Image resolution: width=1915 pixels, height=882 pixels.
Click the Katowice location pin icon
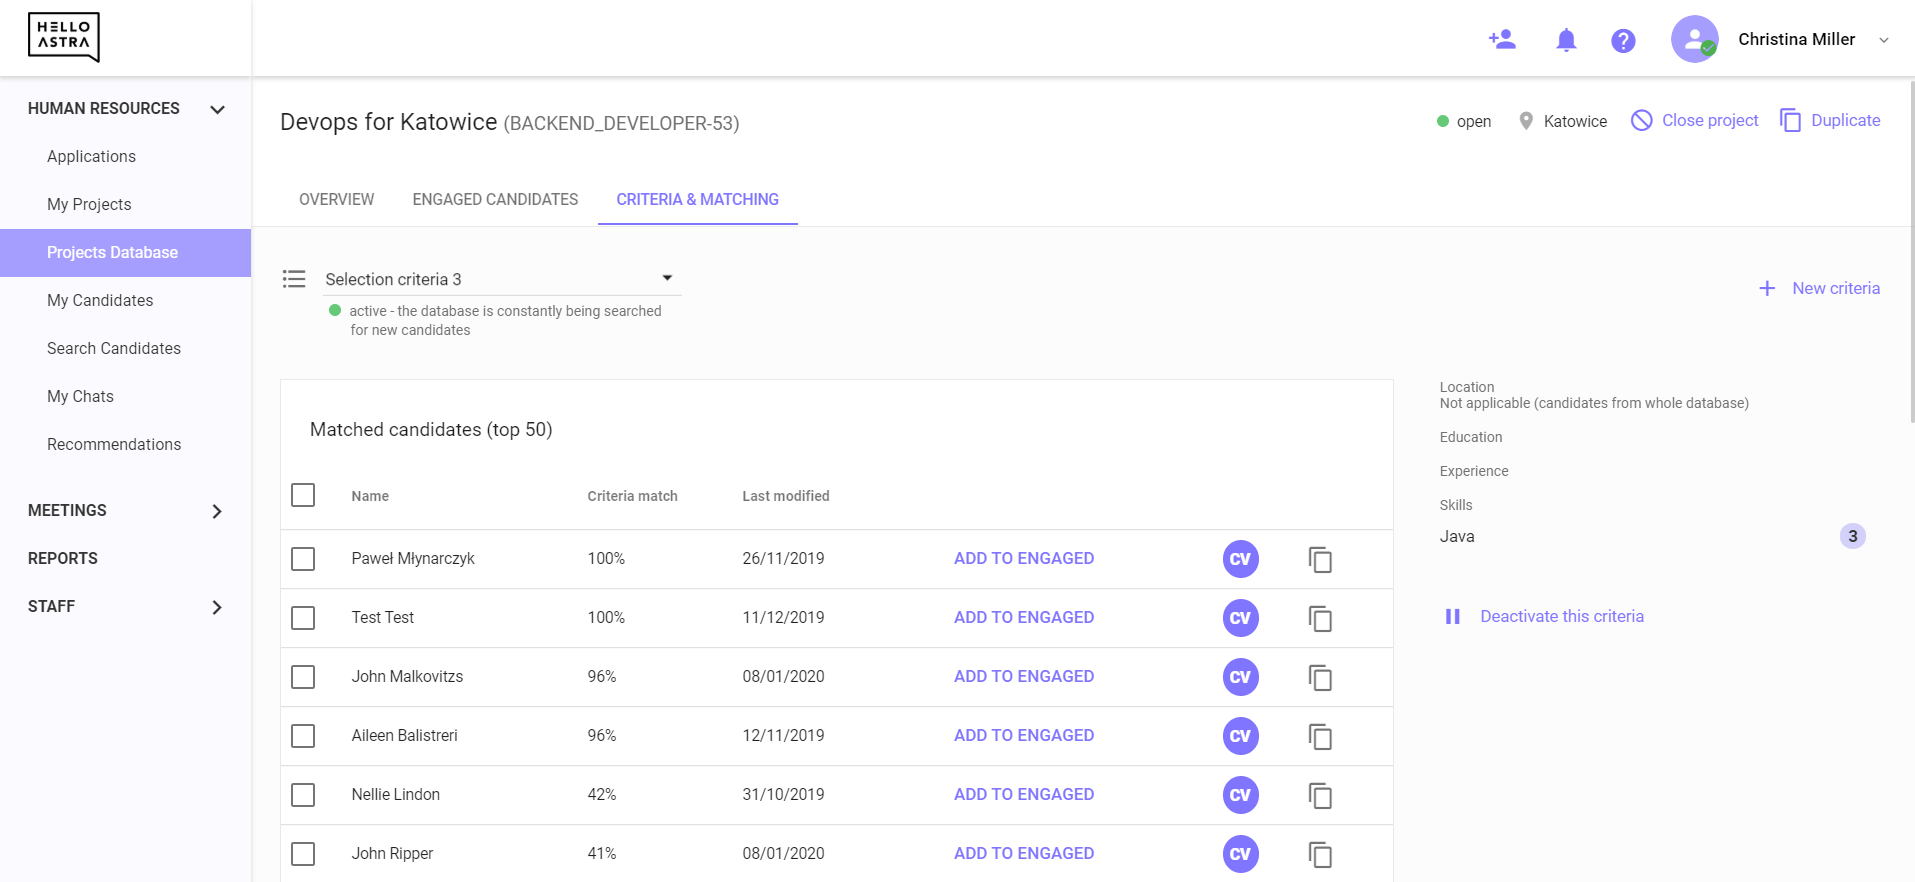point(1526,121)
